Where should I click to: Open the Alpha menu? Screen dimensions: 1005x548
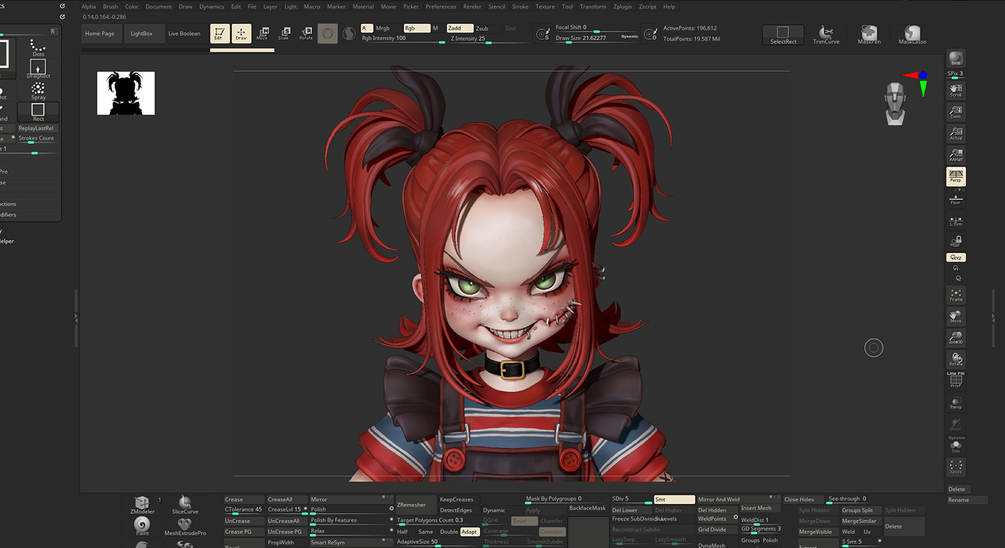88,6
